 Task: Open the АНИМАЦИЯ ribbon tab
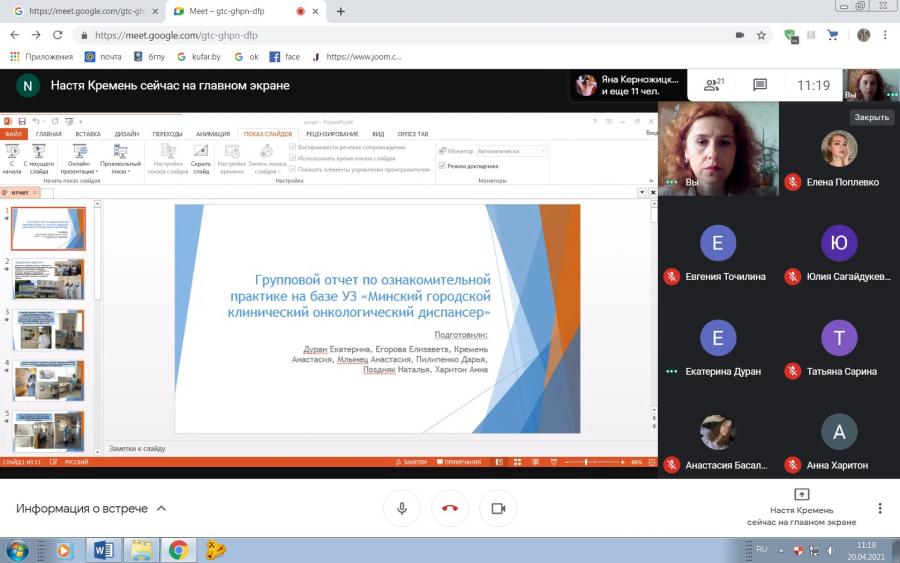click(x=213, y=134)
